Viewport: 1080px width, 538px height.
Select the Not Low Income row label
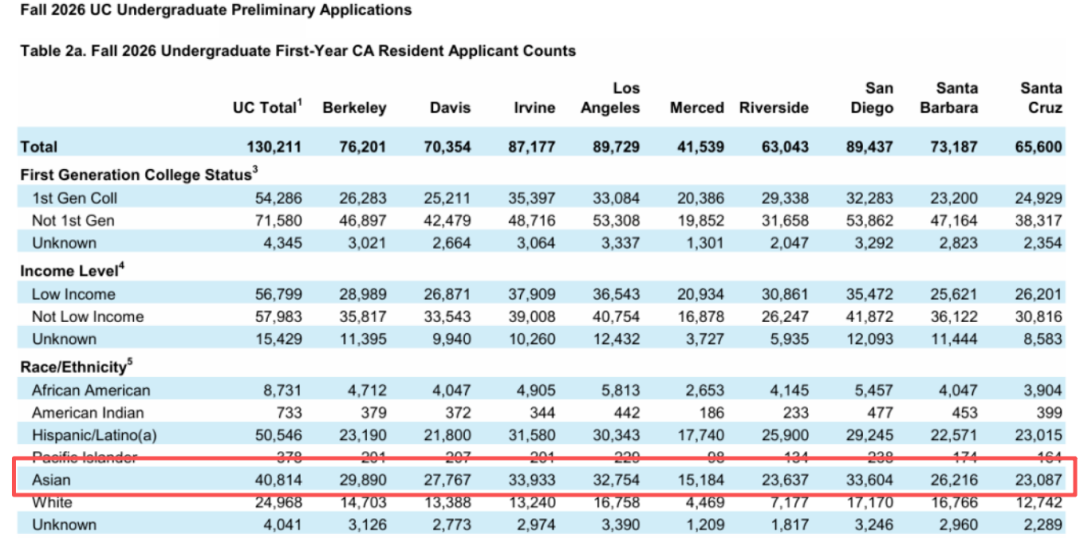(x=87, y=316)
